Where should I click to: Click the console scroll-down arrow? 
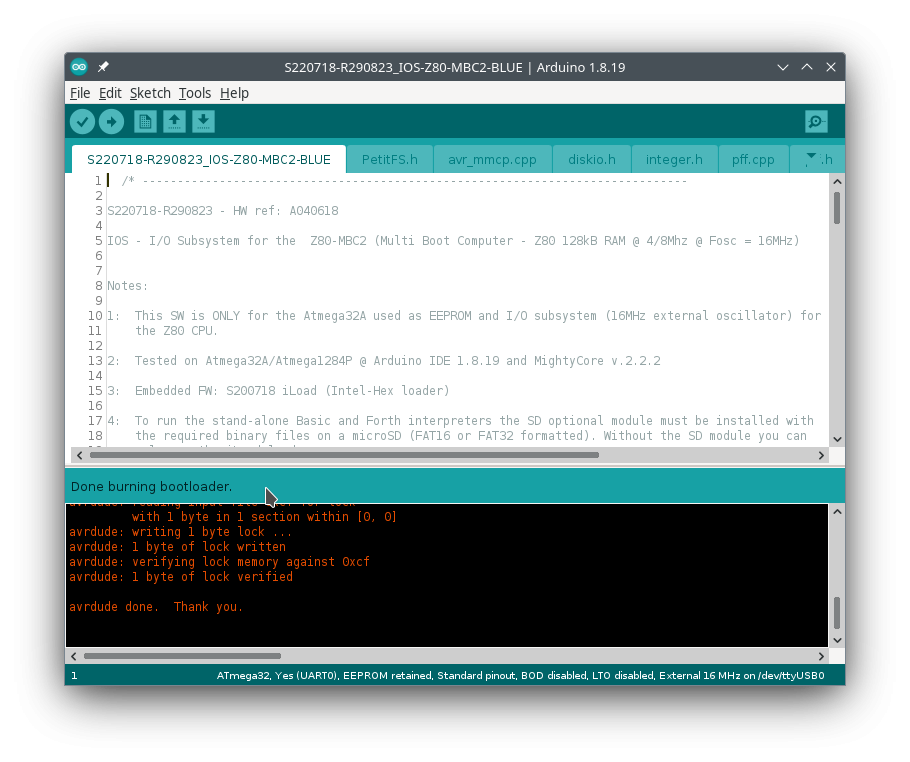[x=837, y=640]
